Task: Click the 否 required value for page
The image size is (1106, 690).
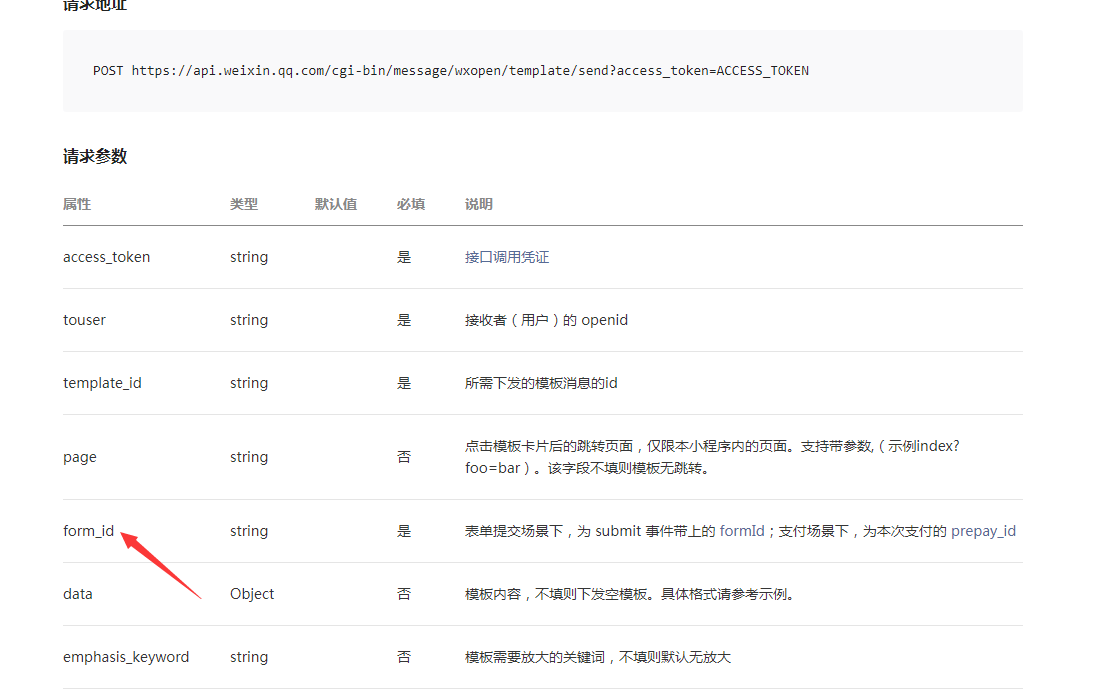Action: [403, 457]
